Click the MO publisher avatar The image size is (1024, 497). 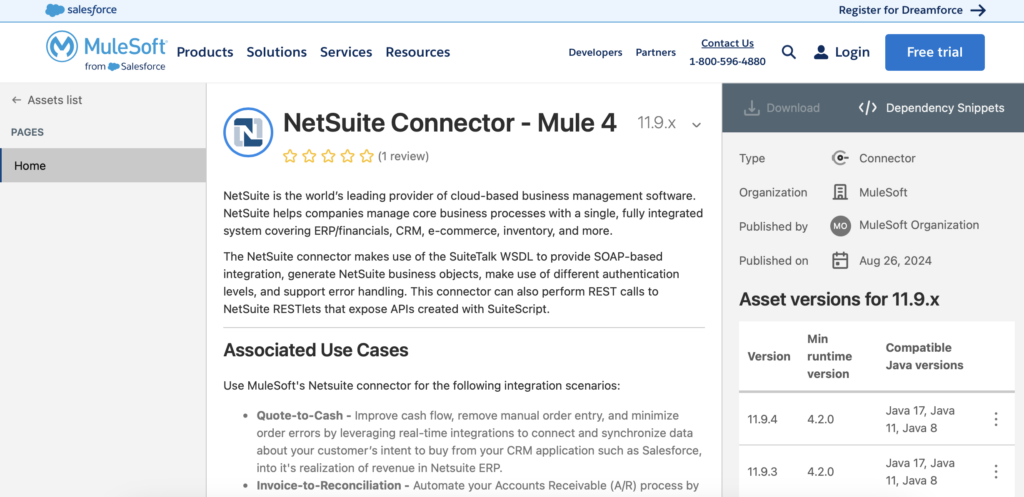click(840, 226)
